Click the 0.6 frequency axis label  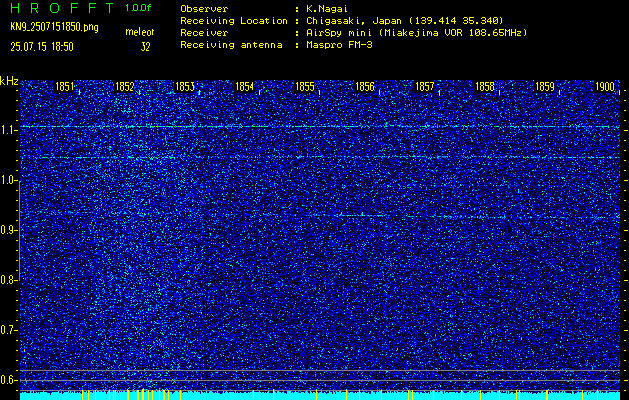7,380
